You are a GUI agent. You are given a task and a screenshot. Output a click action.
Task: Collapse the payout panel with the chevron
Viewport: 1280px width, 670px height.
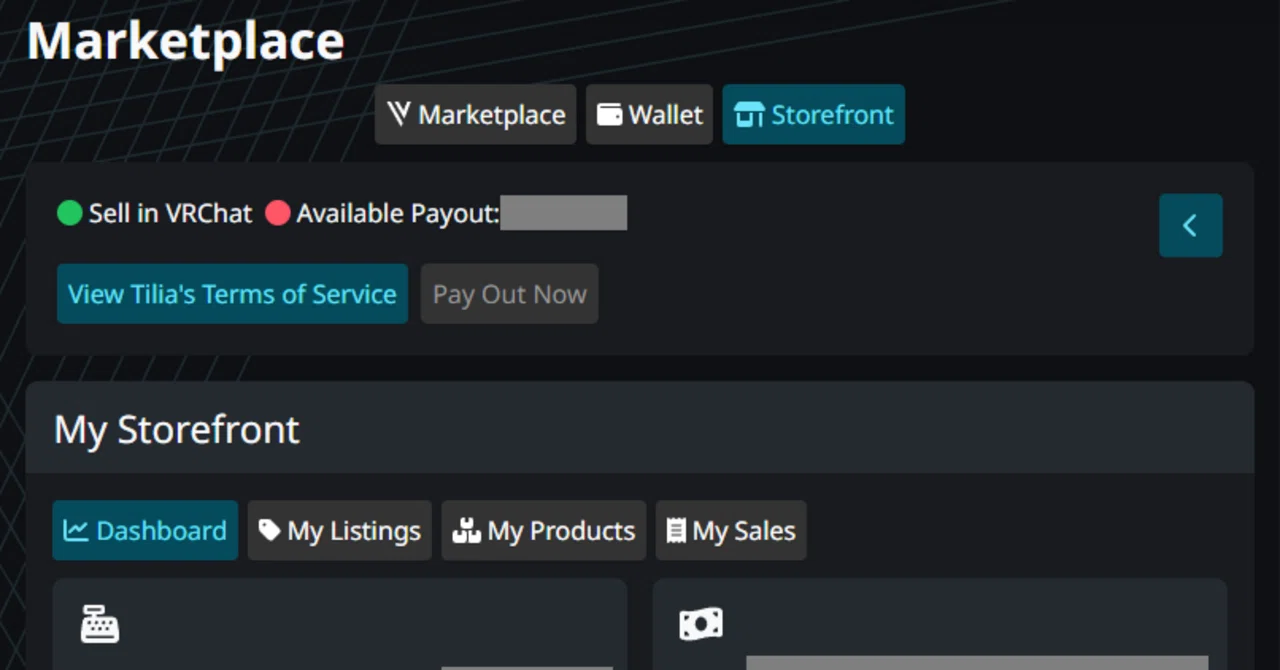tap(1190, 225)
